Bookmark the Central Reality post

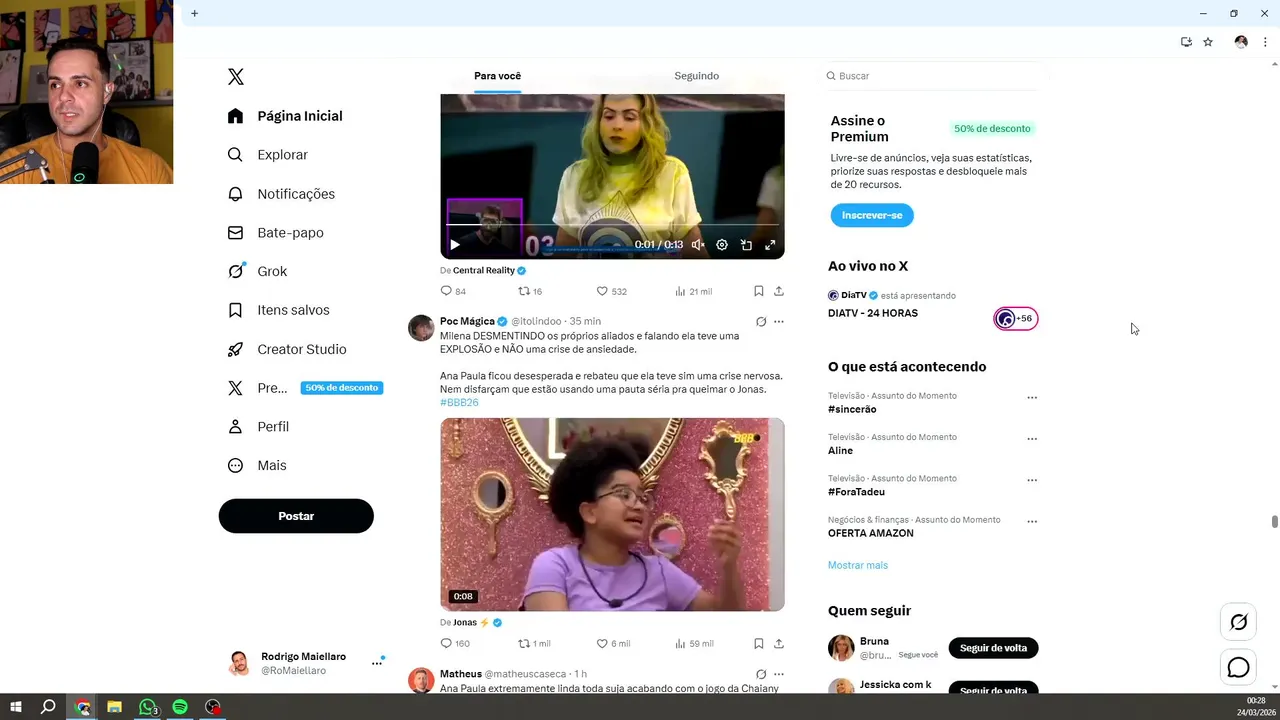759,291
